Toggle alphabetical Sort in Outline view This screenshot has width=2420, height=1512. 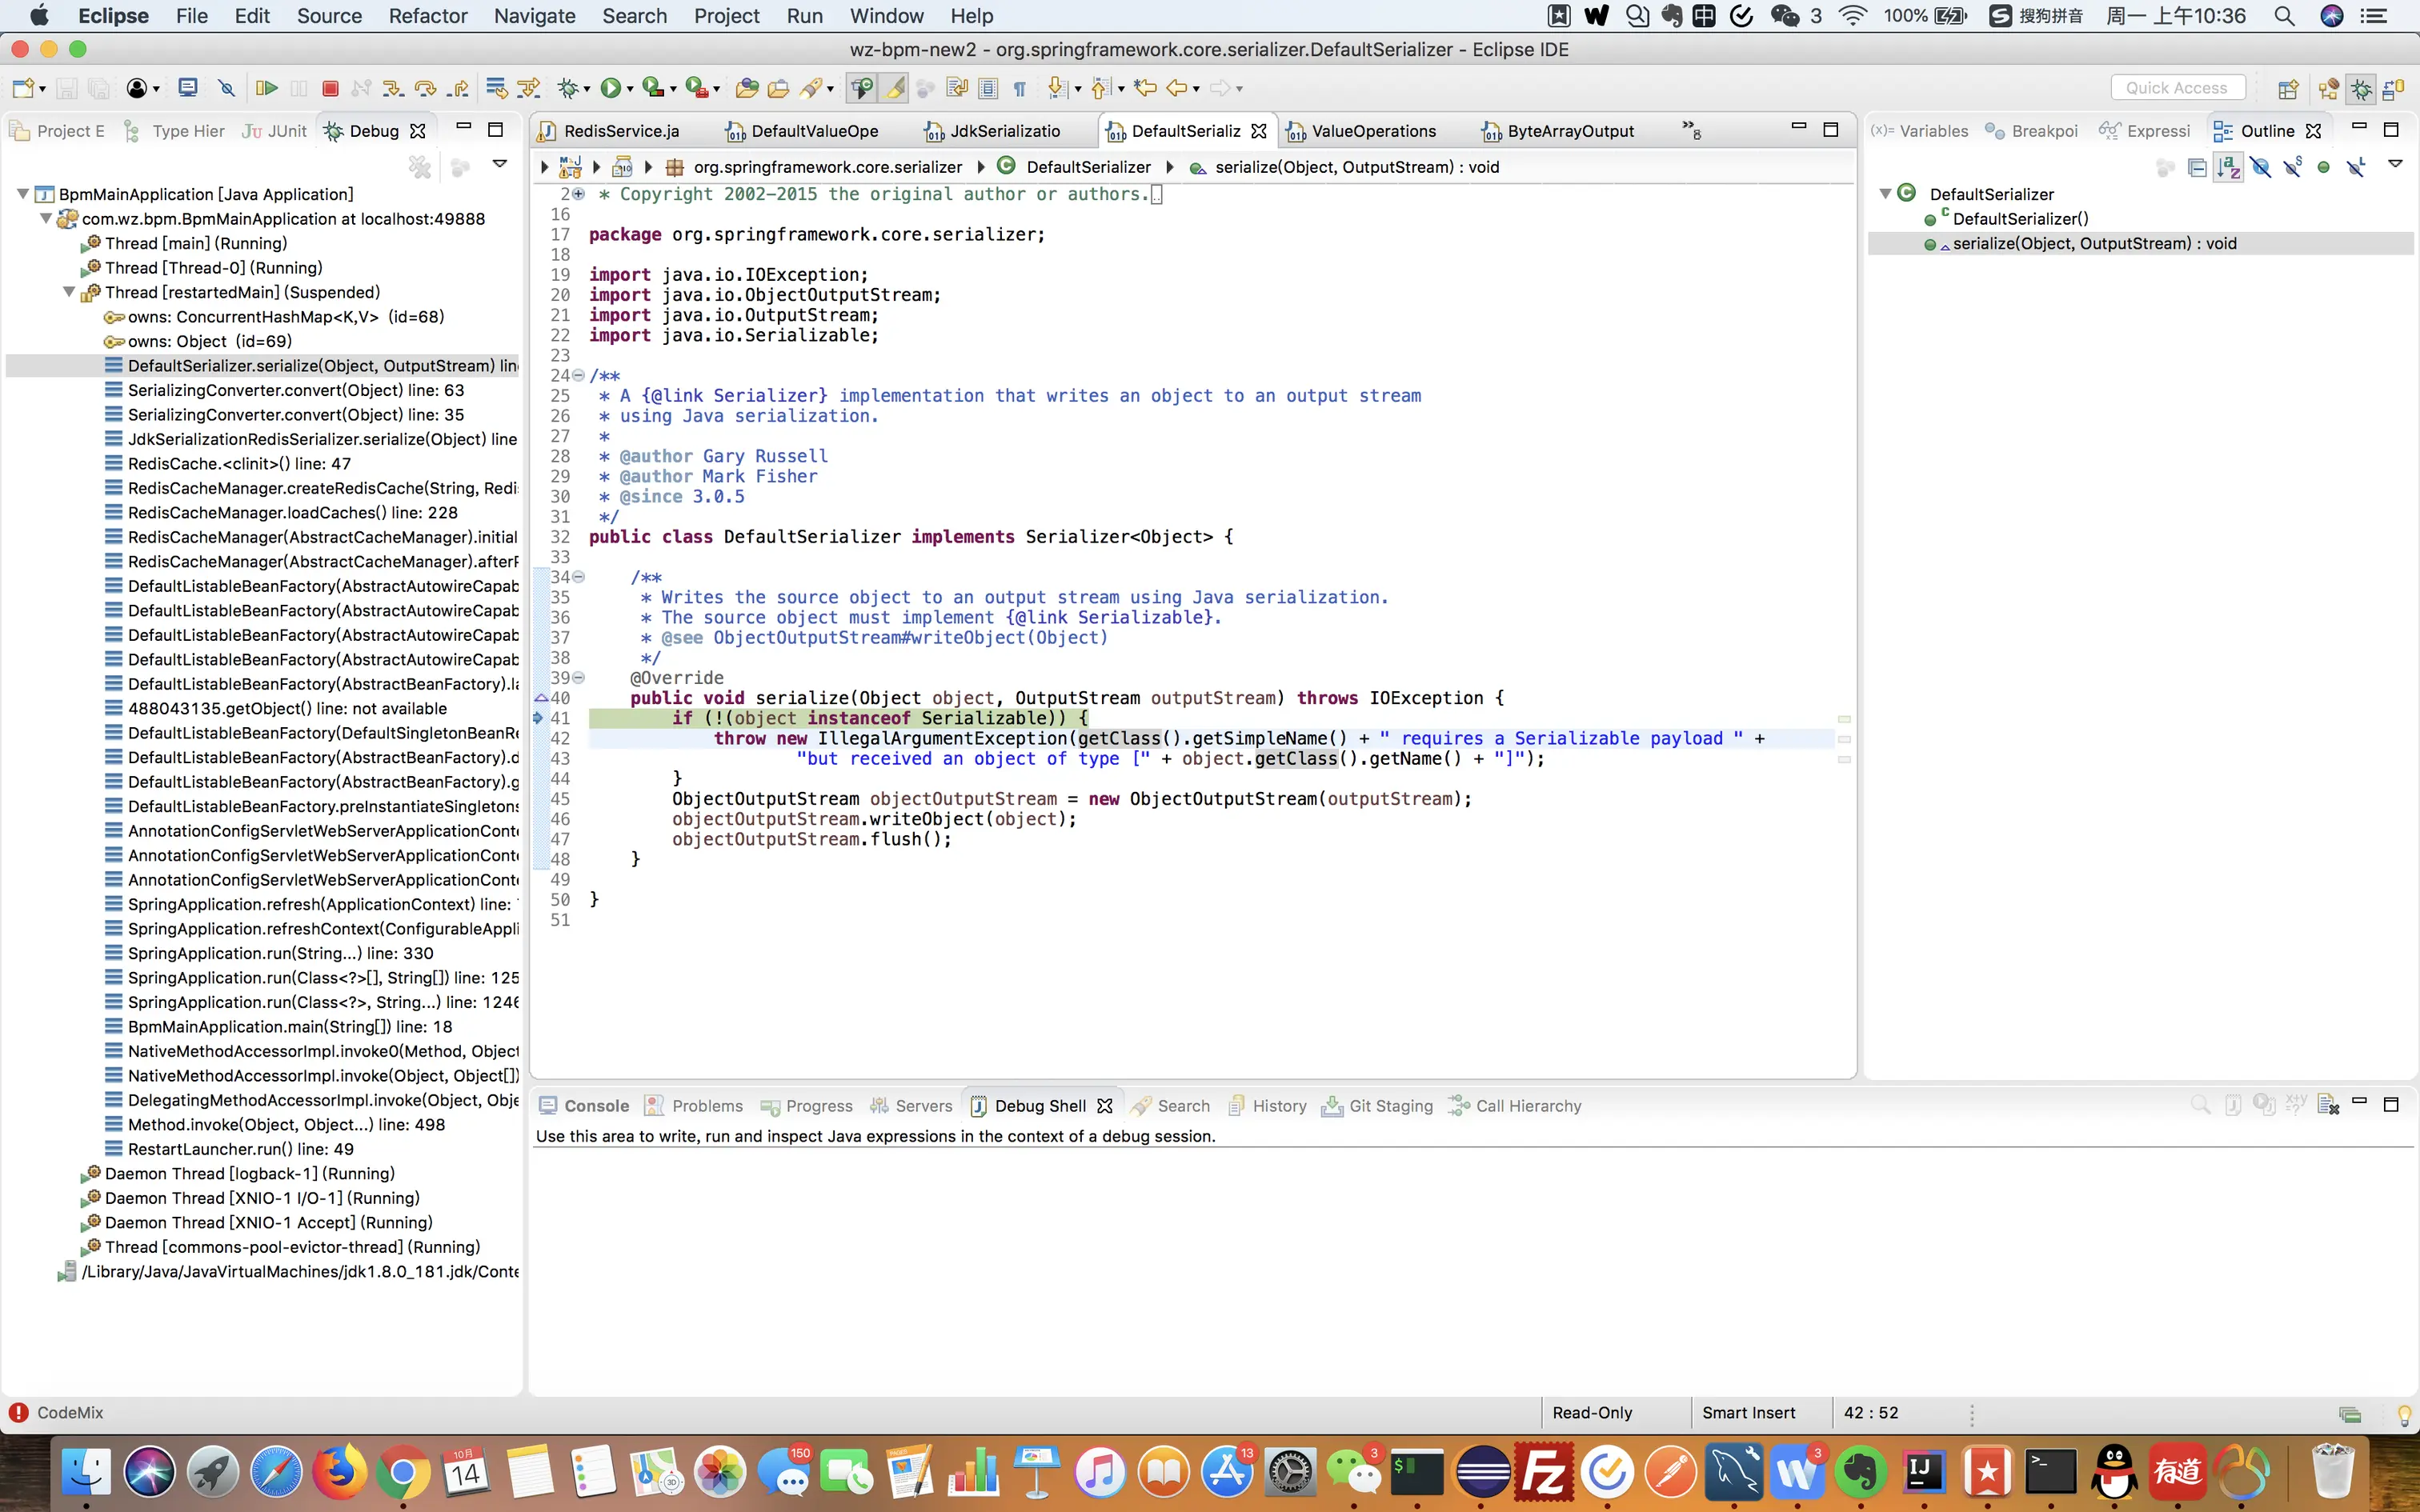pyautogui.click(x=2228, y=167)
